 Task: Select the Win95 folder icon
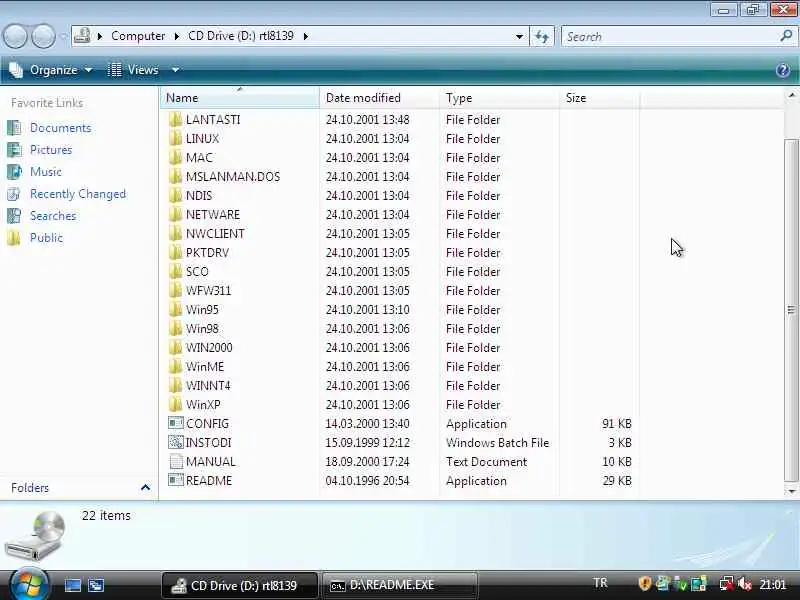point(176,309)
